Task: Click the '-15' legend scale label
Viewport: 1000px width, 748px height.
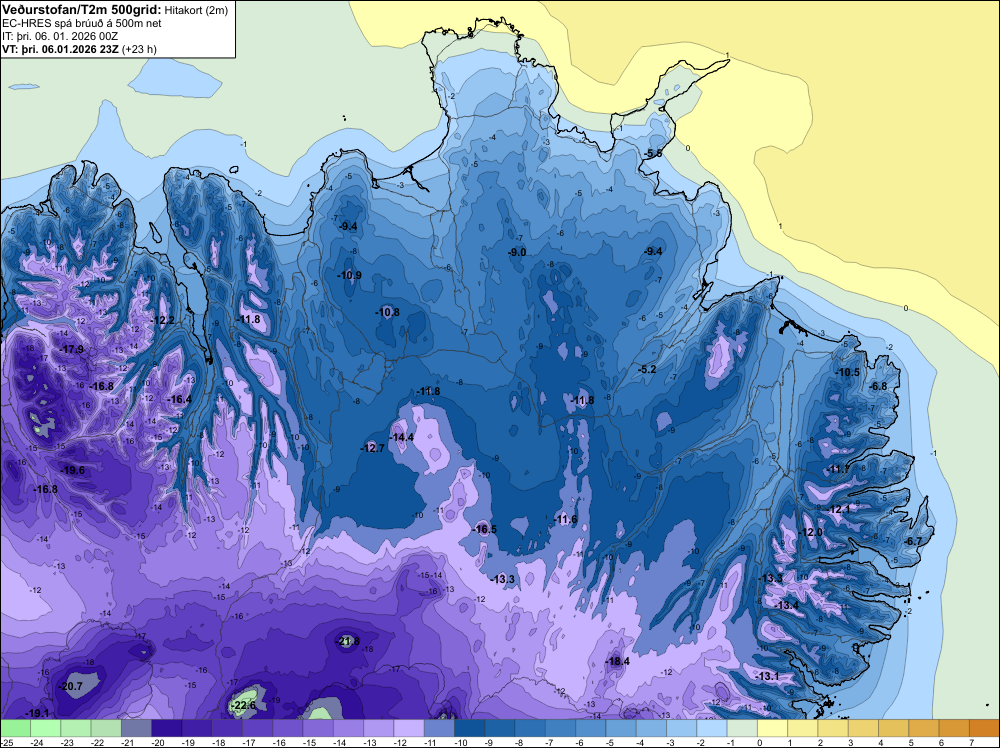Action: pos(309,742)
